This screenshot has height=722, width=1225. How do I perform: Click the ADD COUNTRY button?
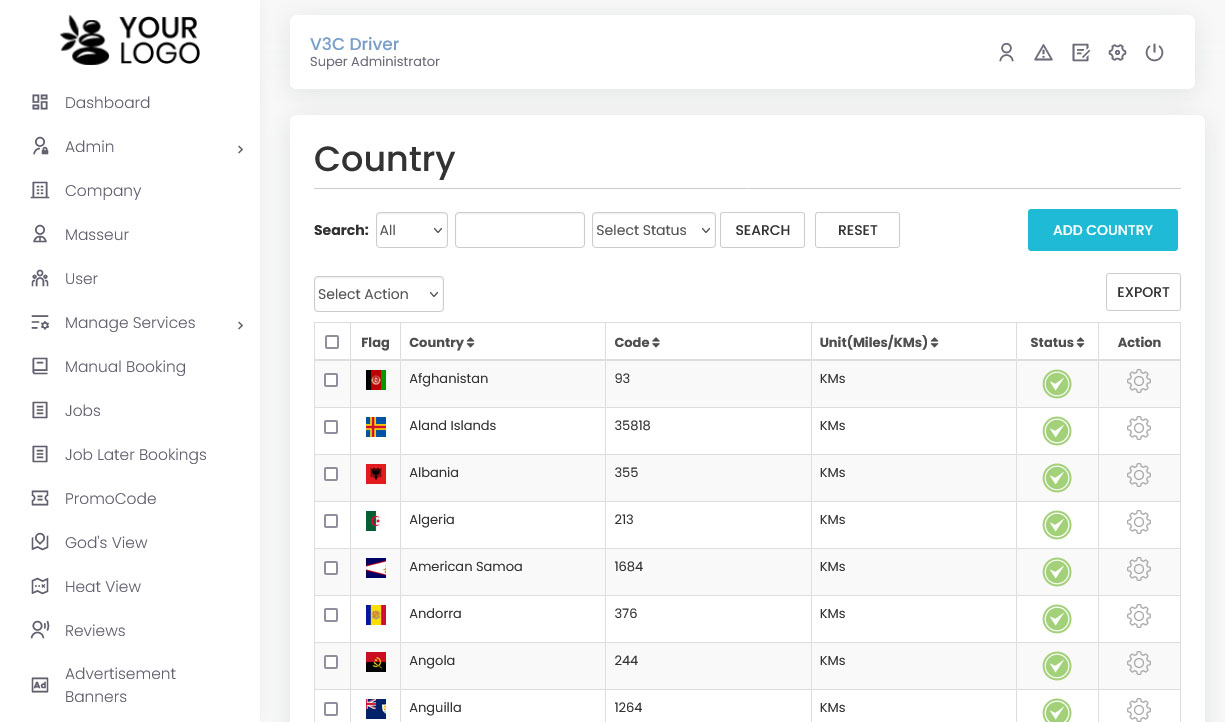coord(1103,230)
